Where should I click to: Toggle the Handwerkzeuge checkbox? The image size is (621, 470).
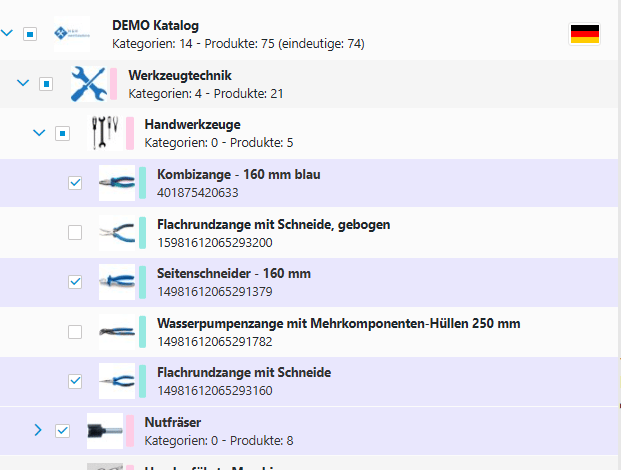[62, 133]
